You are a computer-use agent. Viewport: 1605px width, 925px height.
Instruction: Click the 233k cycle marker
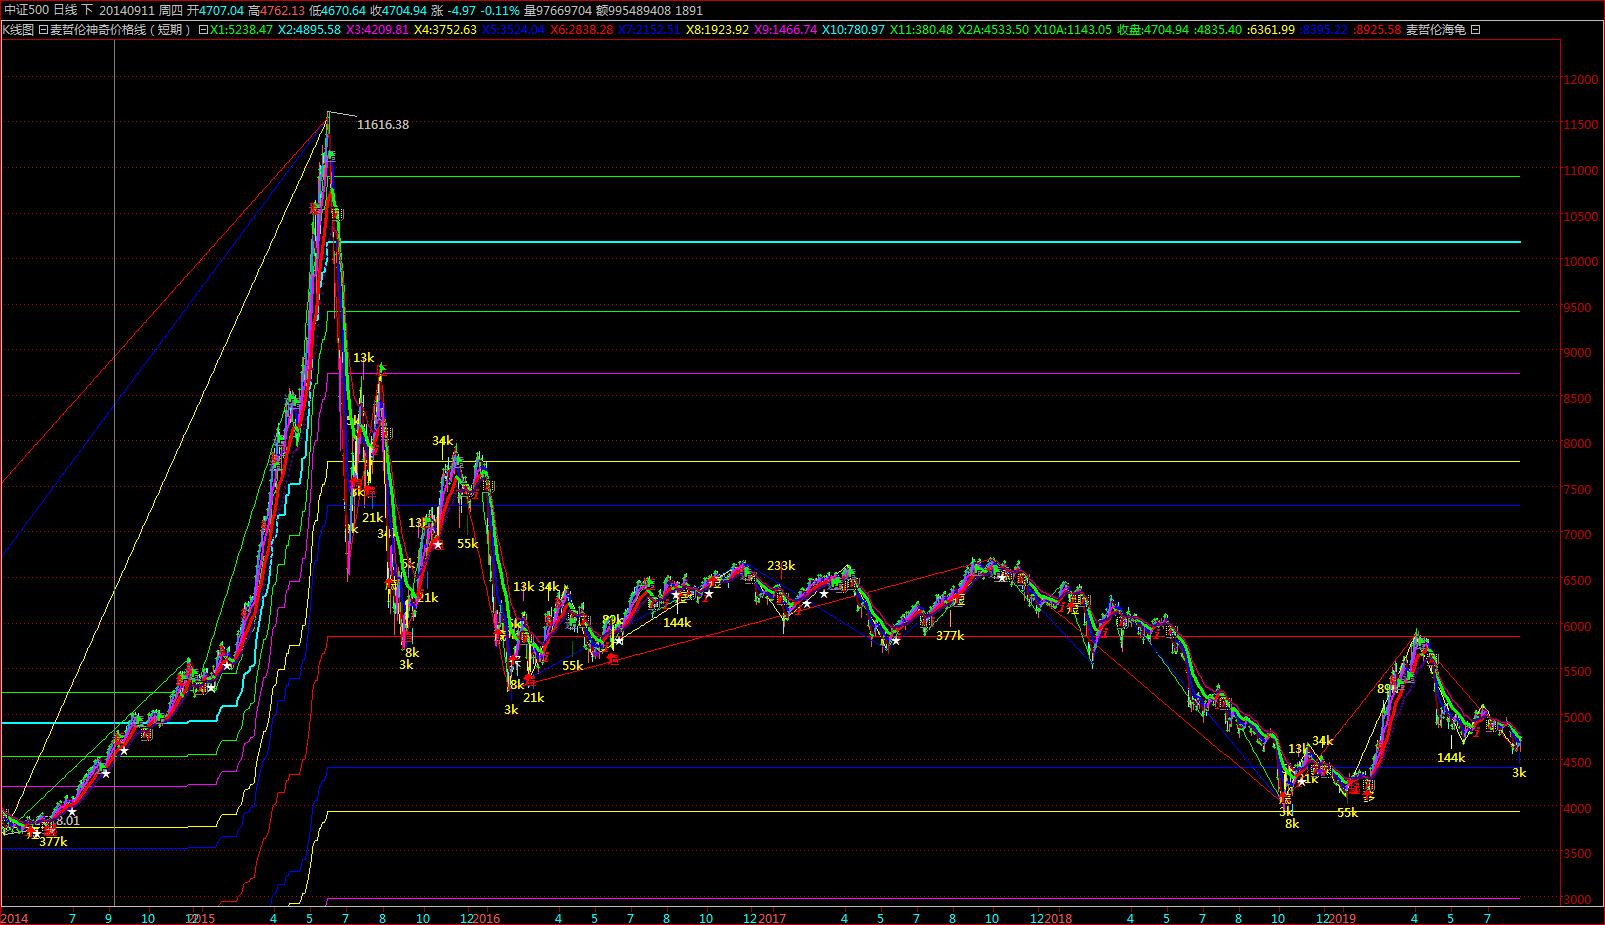(781, 566)
